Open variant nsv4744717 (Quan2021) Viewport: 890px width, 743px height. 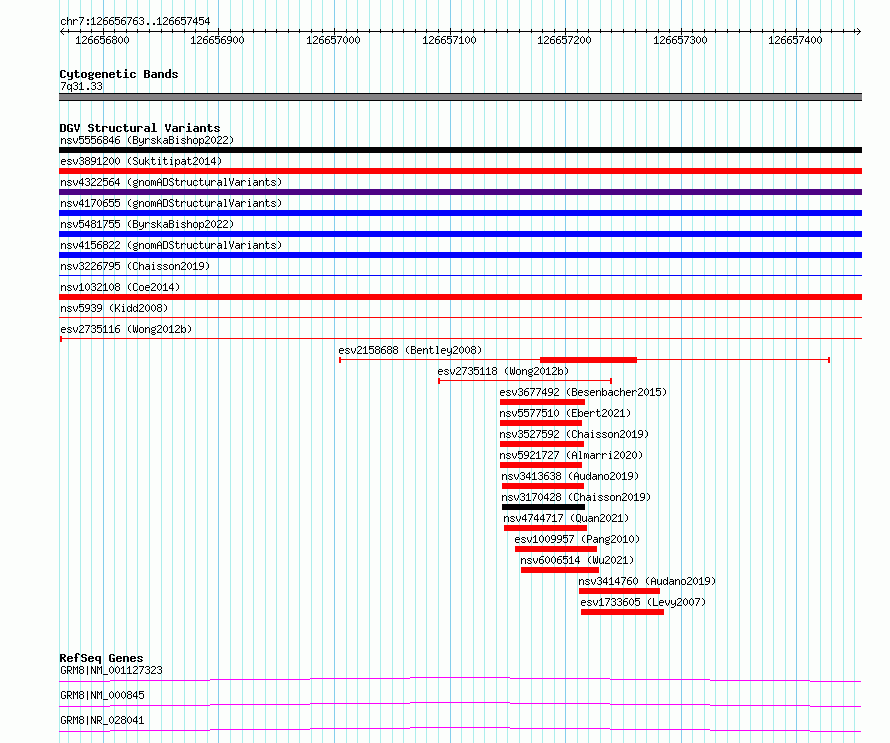(x=566, y=518)
